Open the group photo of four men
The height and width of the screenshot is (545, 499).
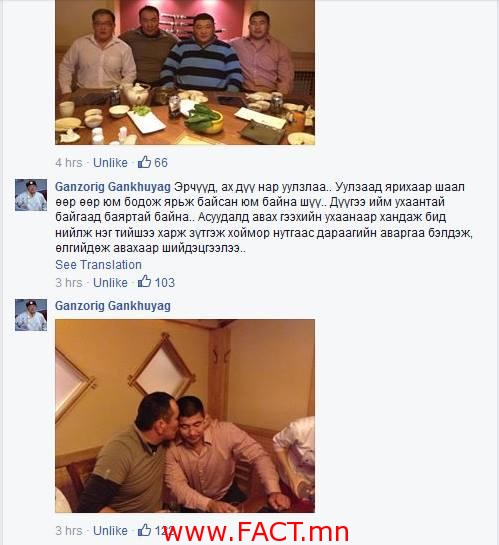click(185, 72)
